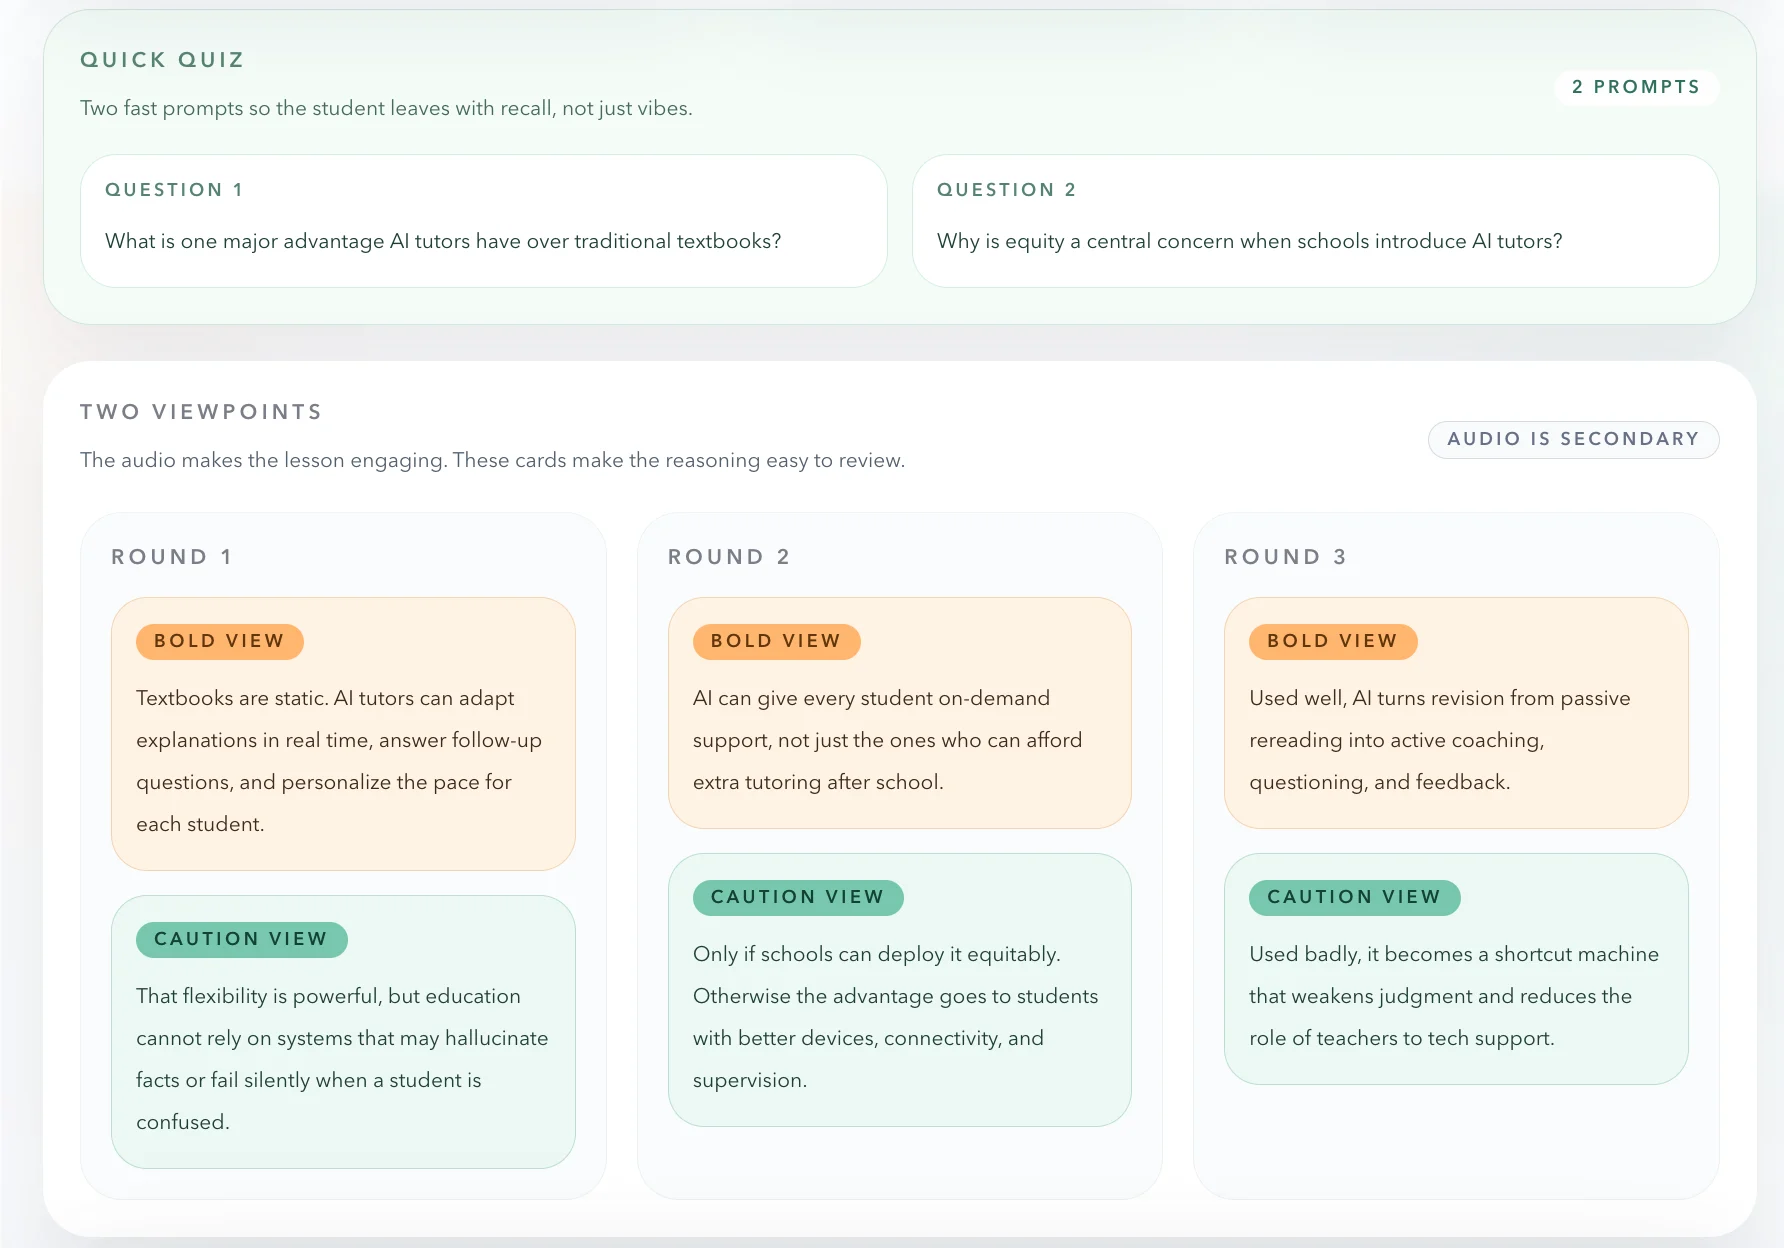
Task: Click the Round 3 'CAUTION VIEW' tag
Action: tap(1354, 897)
